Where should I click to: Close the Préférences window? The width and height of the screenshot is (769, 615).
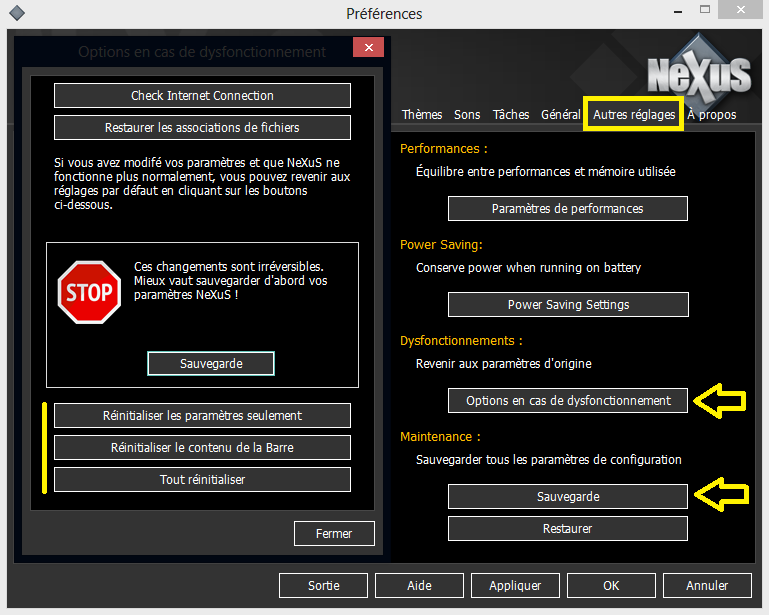point(741,9)
